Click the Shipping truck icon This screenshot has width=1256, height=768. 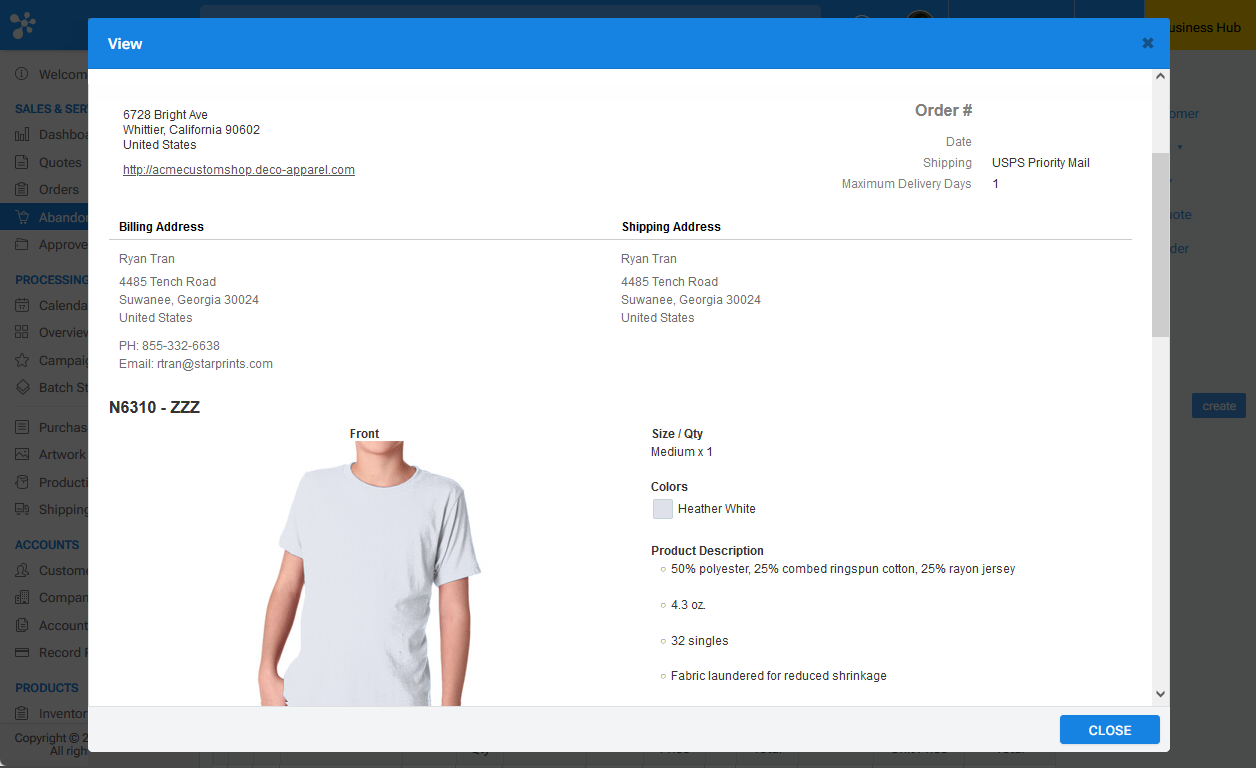(x=22, y=509)
